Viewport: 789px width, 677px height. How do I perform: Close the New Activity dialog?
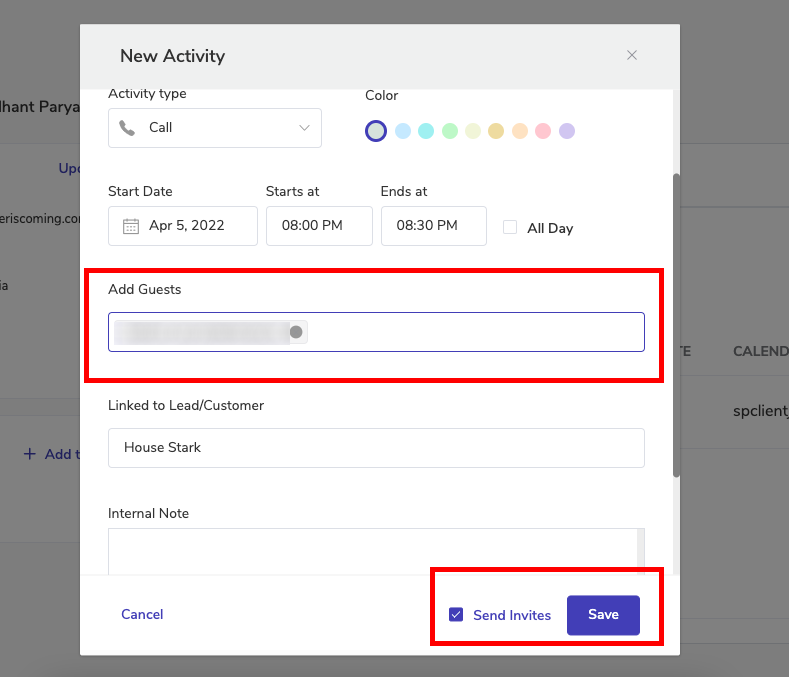632,56
